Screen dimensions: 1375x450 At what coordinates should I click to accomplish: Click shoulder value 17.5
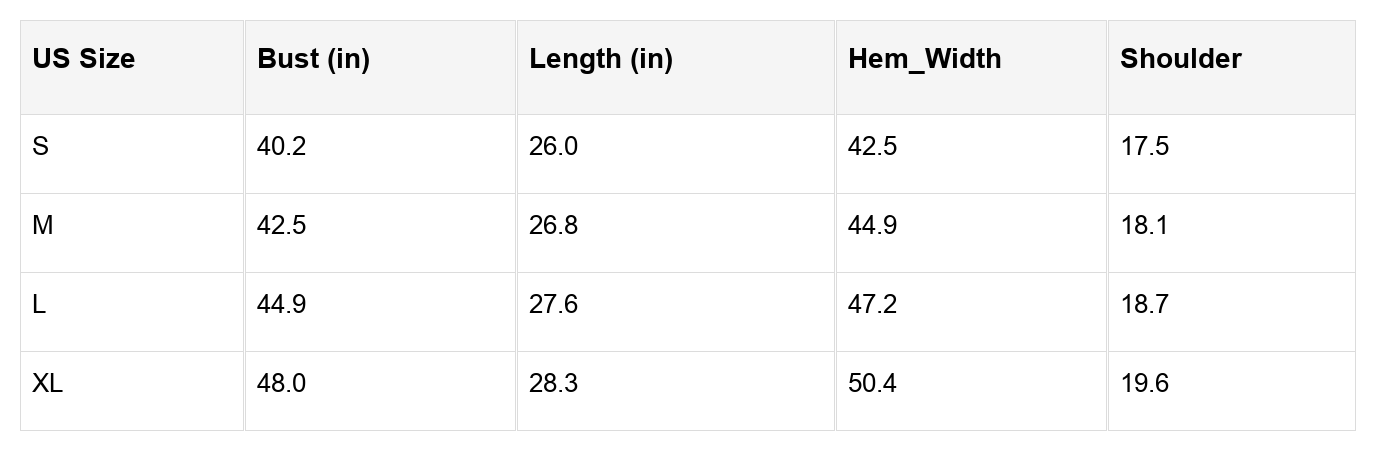click(1144, 147)
